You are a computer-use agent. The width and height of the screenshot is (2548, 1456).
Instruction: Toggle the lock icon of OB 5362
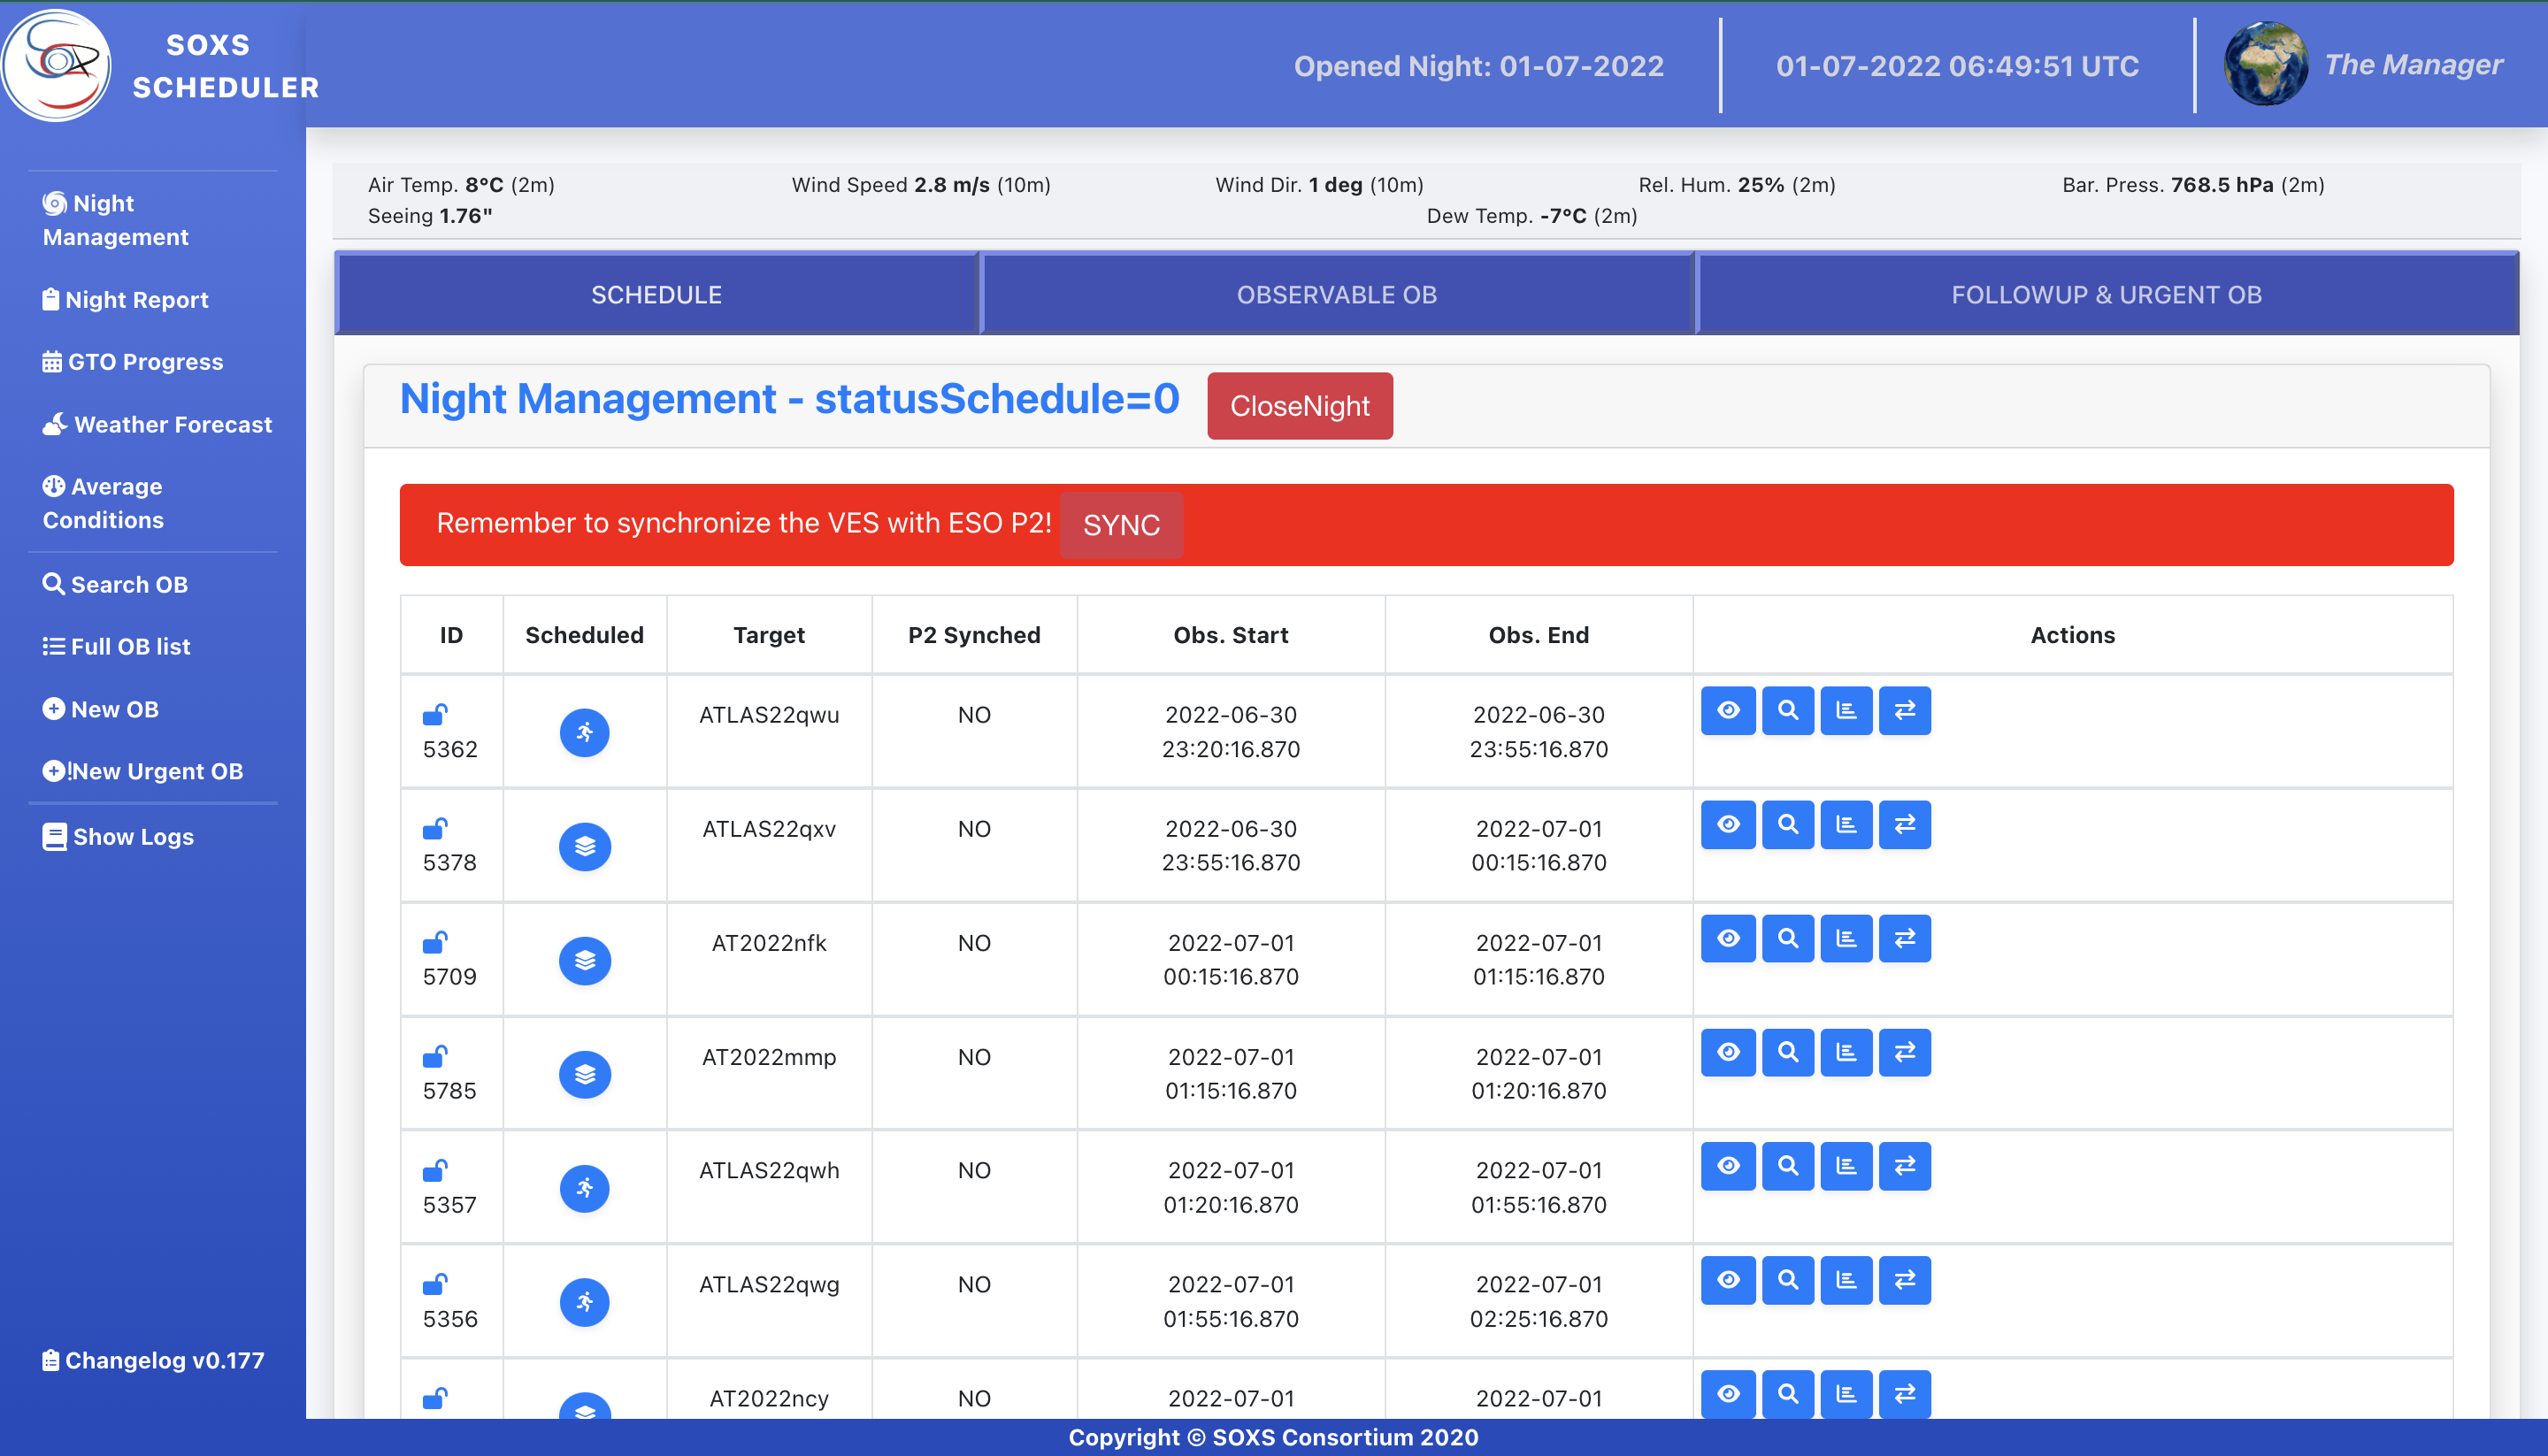pyautogui.click(x=434, y=714)
